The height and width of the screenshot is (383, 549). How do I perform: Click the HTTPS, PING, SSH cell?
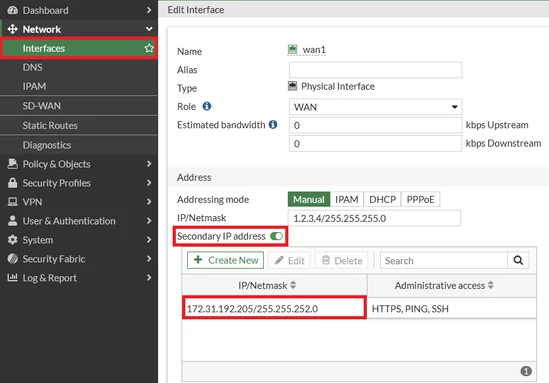coord(452,308)
